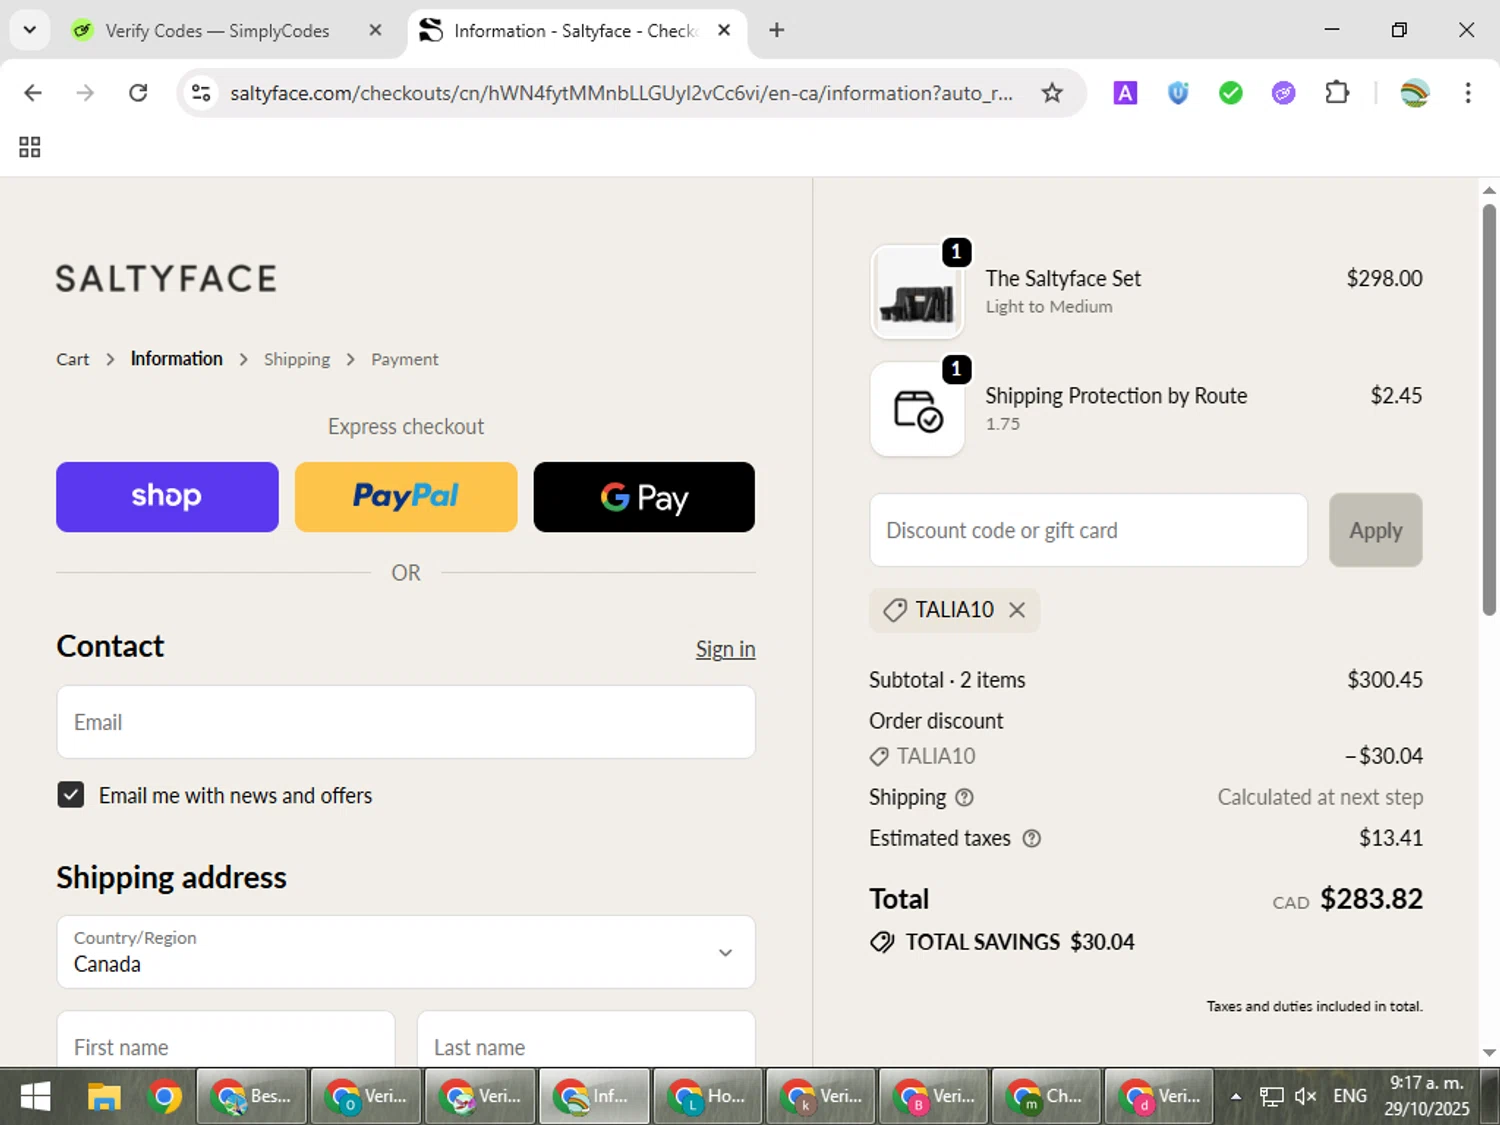
Task: Click the browser forward arrow
Action: (x=86, y=93)
